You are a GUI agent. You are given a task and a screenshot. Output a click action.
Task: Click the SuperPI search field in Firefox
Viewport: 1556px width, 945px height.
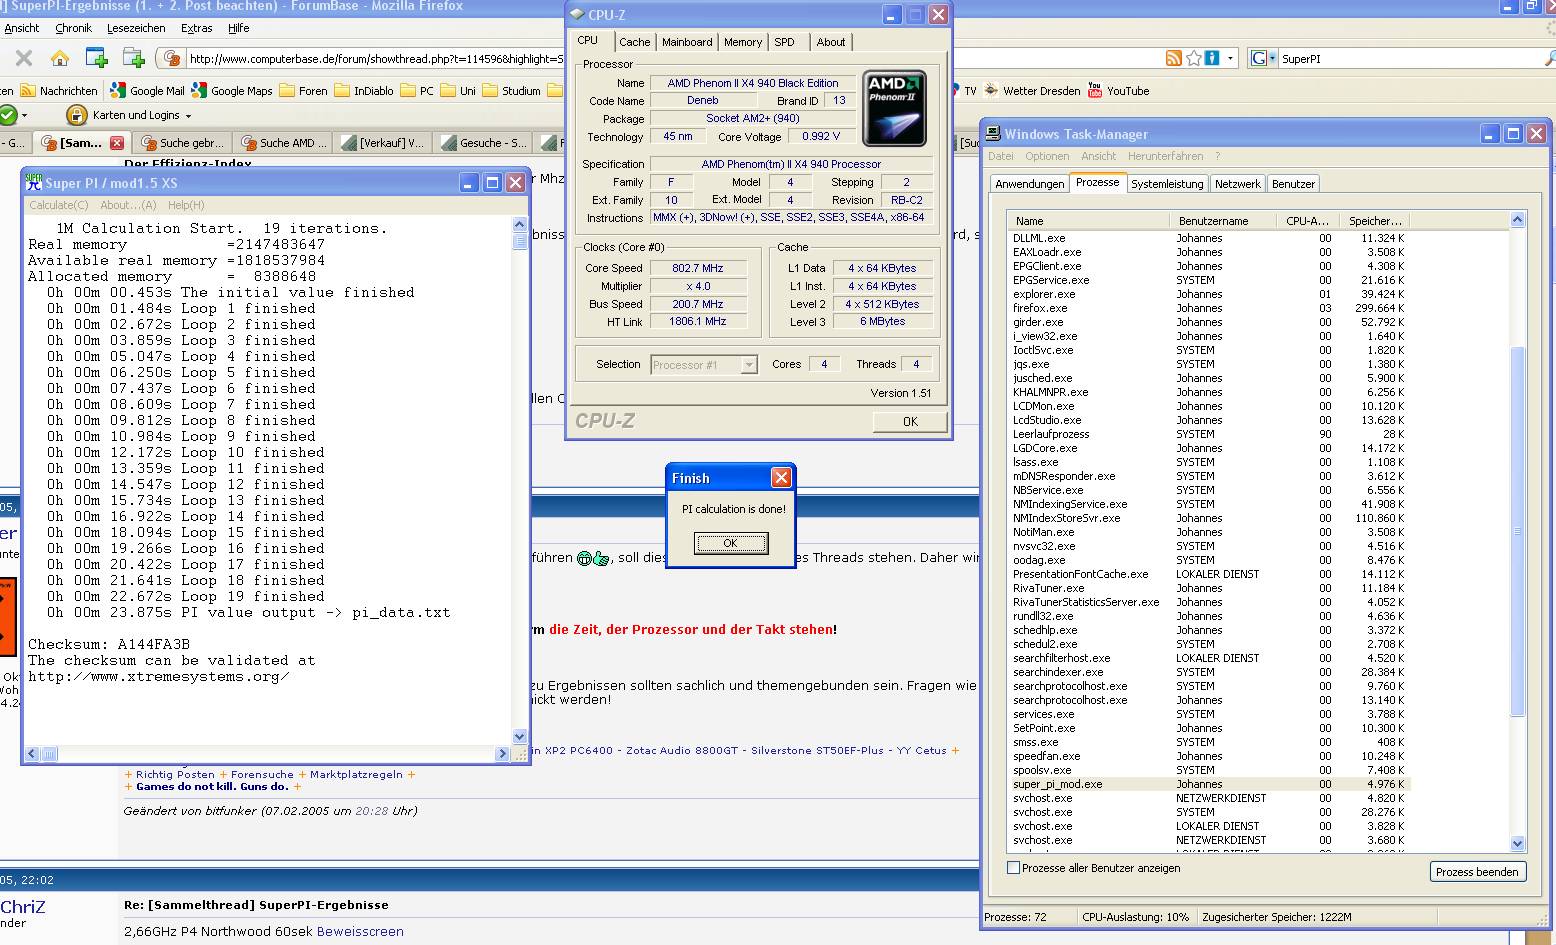[1410, 58]
